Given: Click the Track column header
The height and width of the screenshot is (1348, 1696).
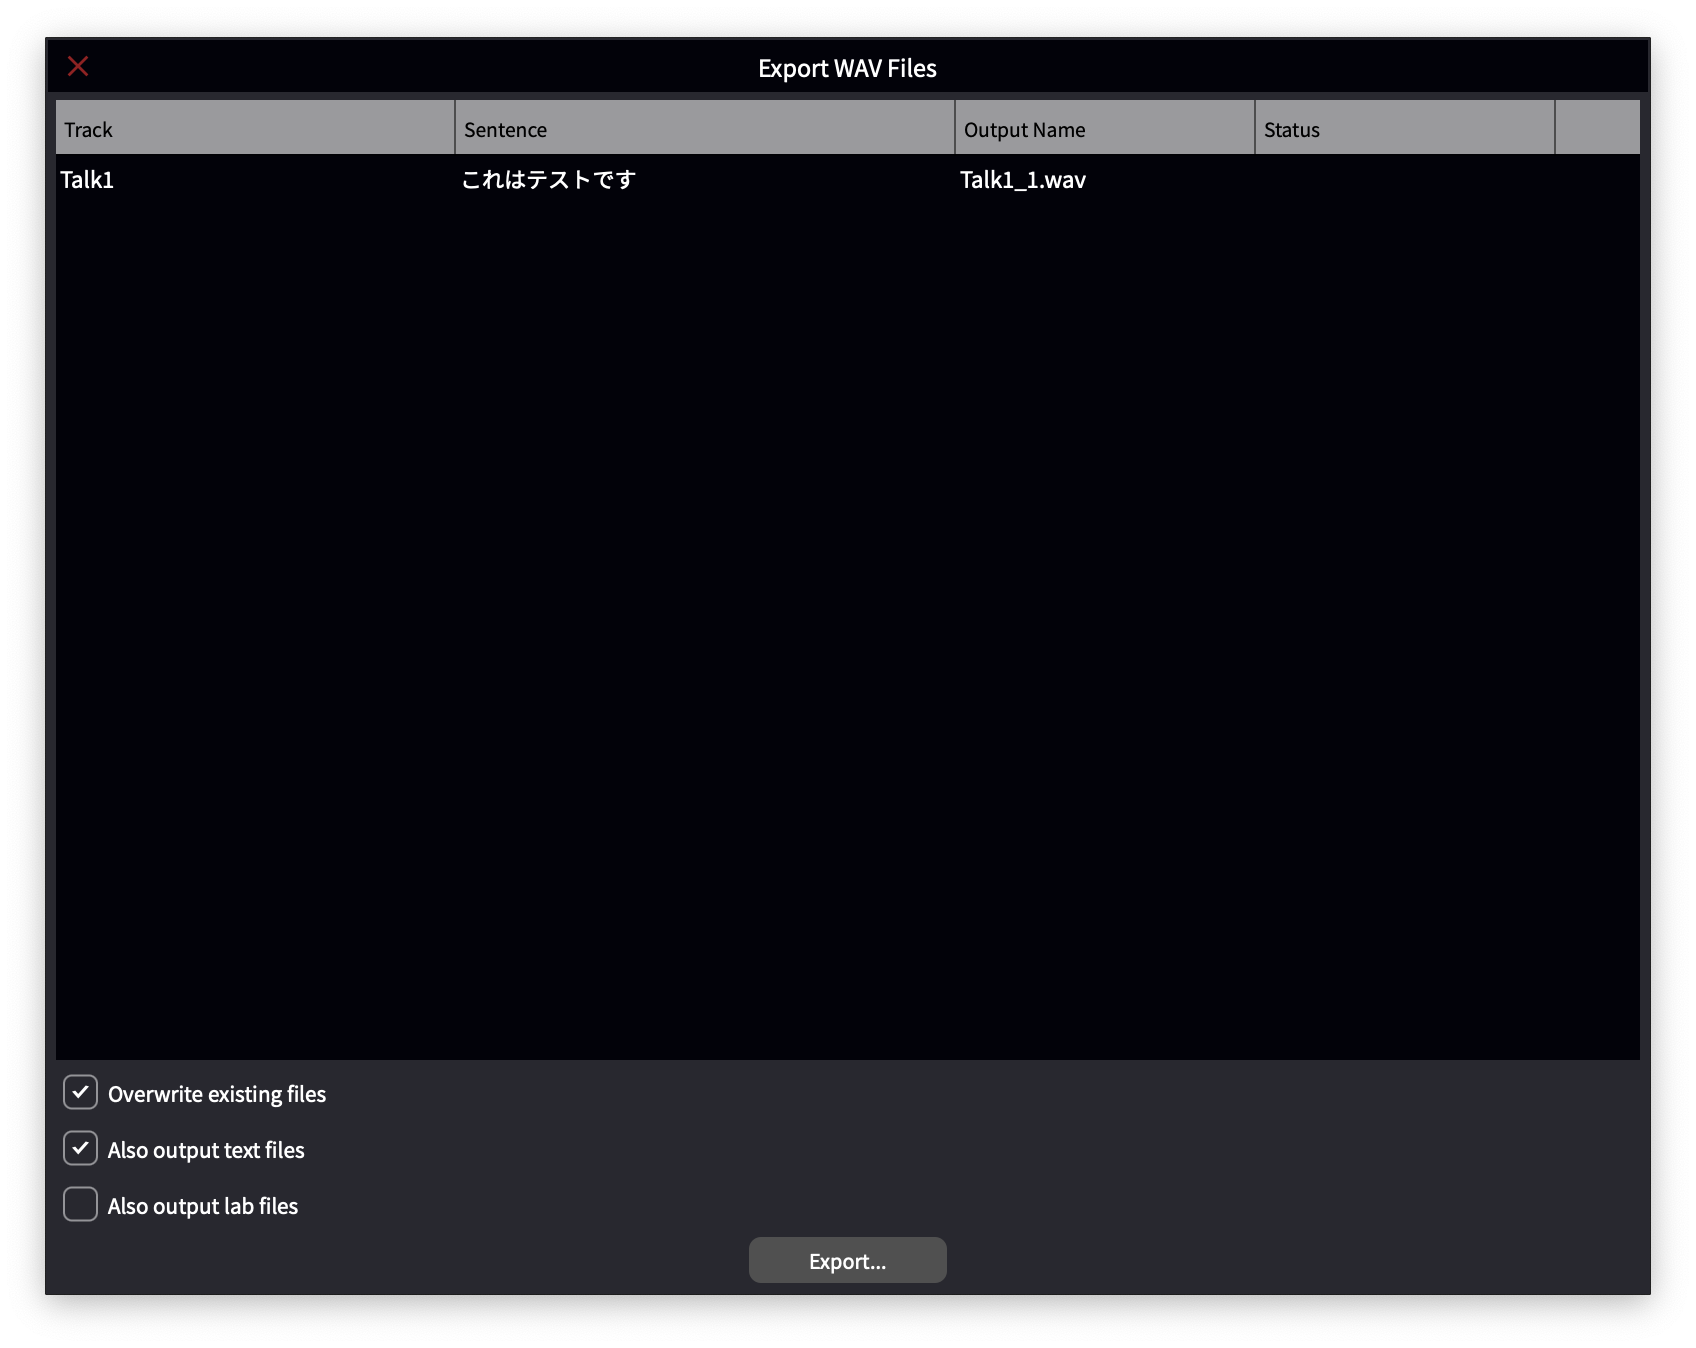Looking at the screenshot, I should point(254,128).
